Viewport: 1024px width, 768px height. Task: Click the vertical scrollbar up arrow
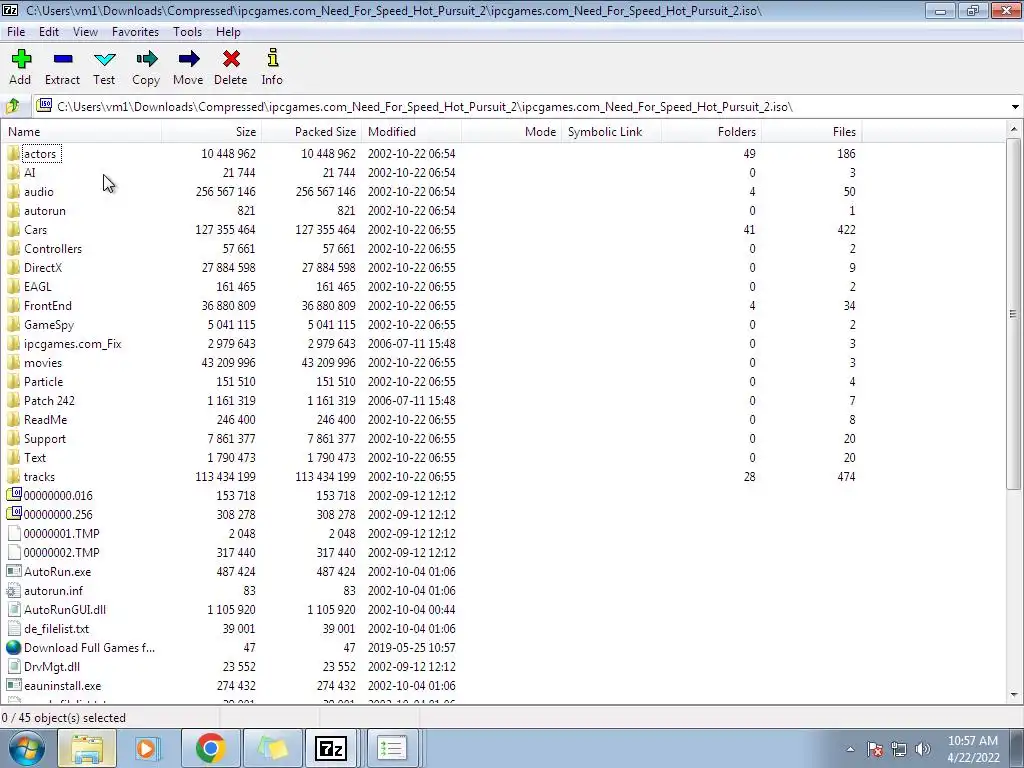point(1014,129)
